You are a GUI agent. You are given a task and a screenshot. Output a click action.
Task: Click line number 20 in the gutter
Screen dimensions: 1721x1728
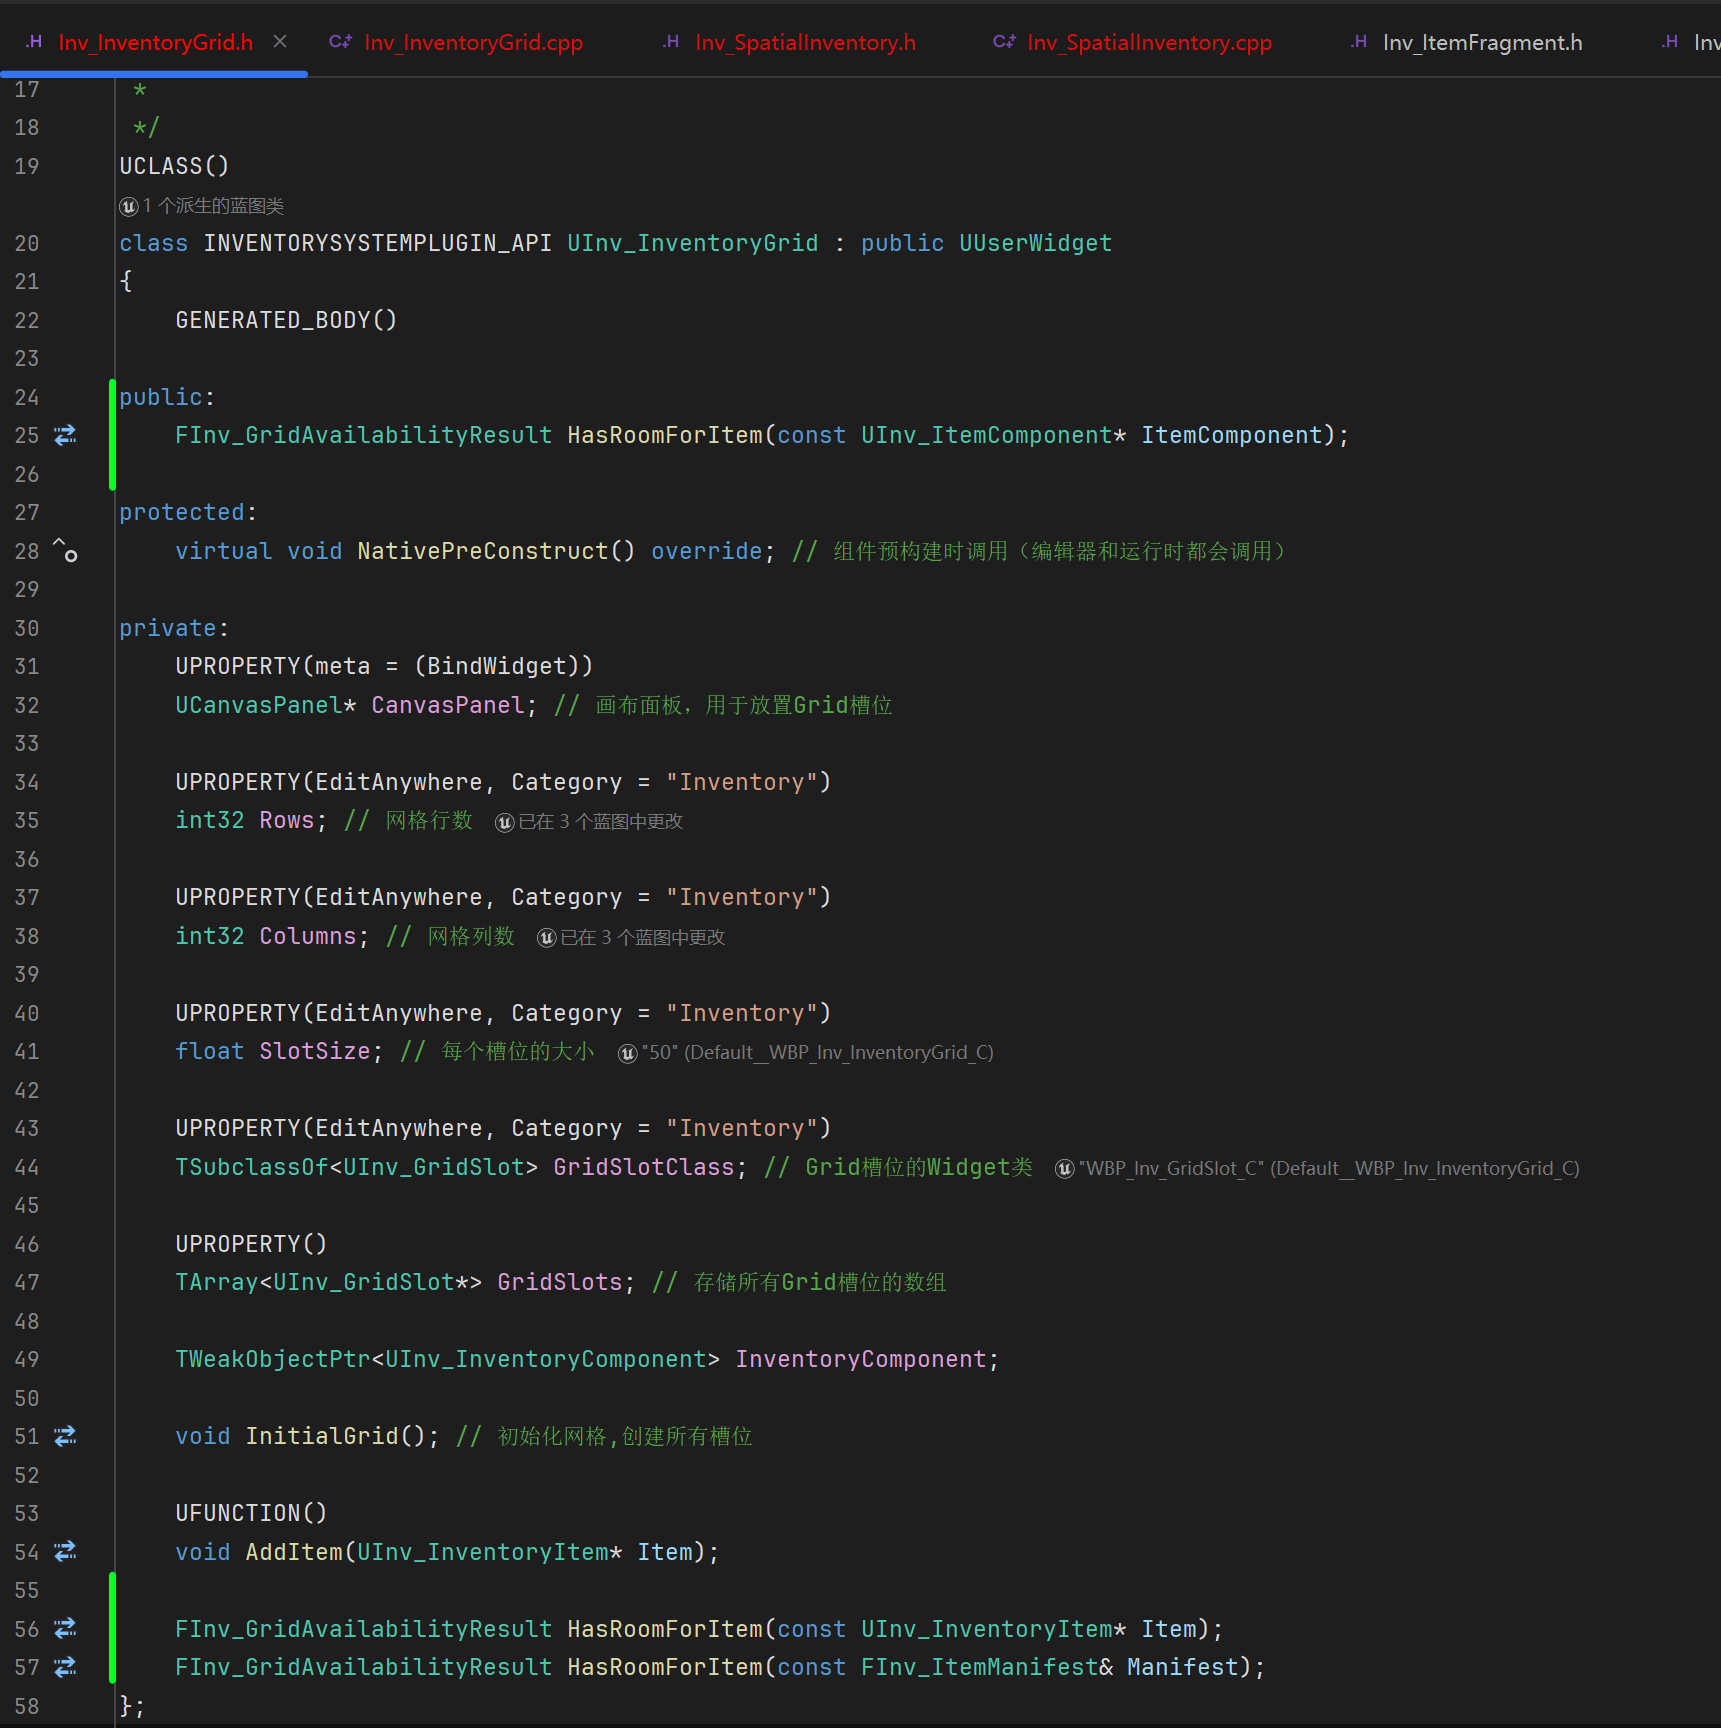pyautogui.click(x=27, y=243)
